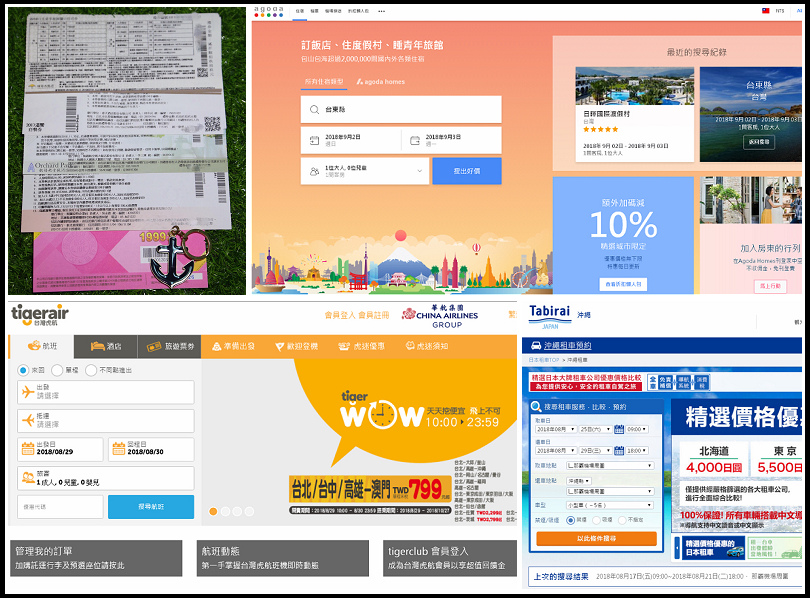Click tigerair departure date calendar icon
Screen dimensions: 810x598
point(28,448)
